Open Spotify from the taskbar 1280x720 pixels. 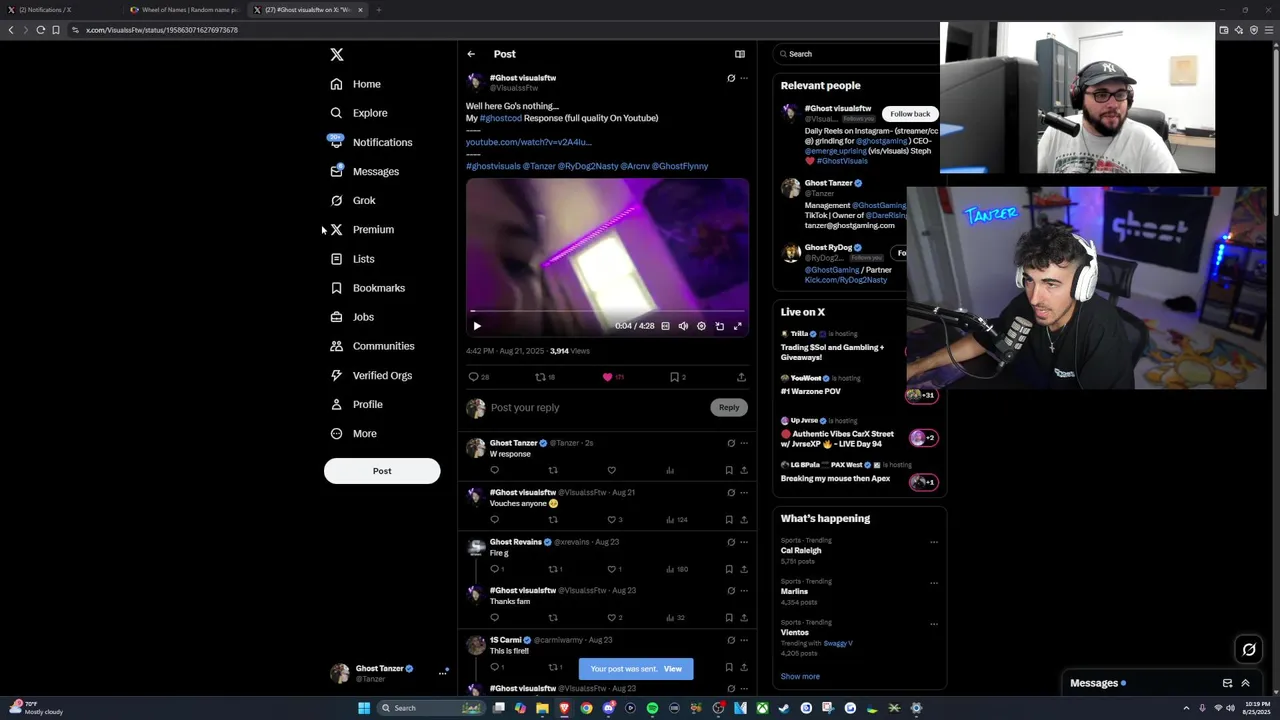[652, 708]
